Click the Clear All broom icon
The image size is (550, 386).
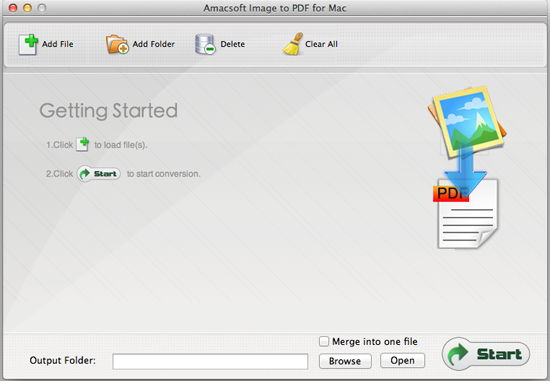(293, 44)
